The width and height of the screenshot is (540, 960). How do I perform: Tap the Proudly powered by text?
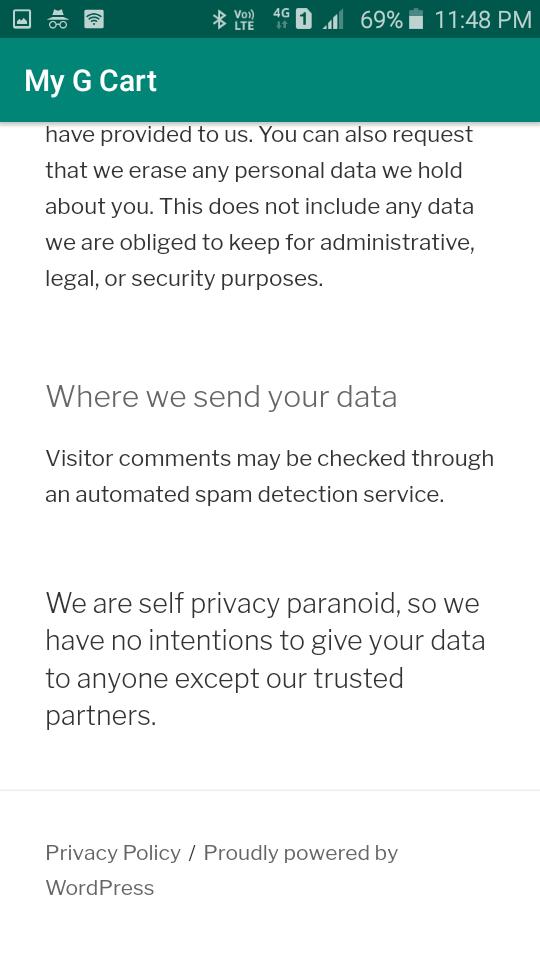click(301, 853)
